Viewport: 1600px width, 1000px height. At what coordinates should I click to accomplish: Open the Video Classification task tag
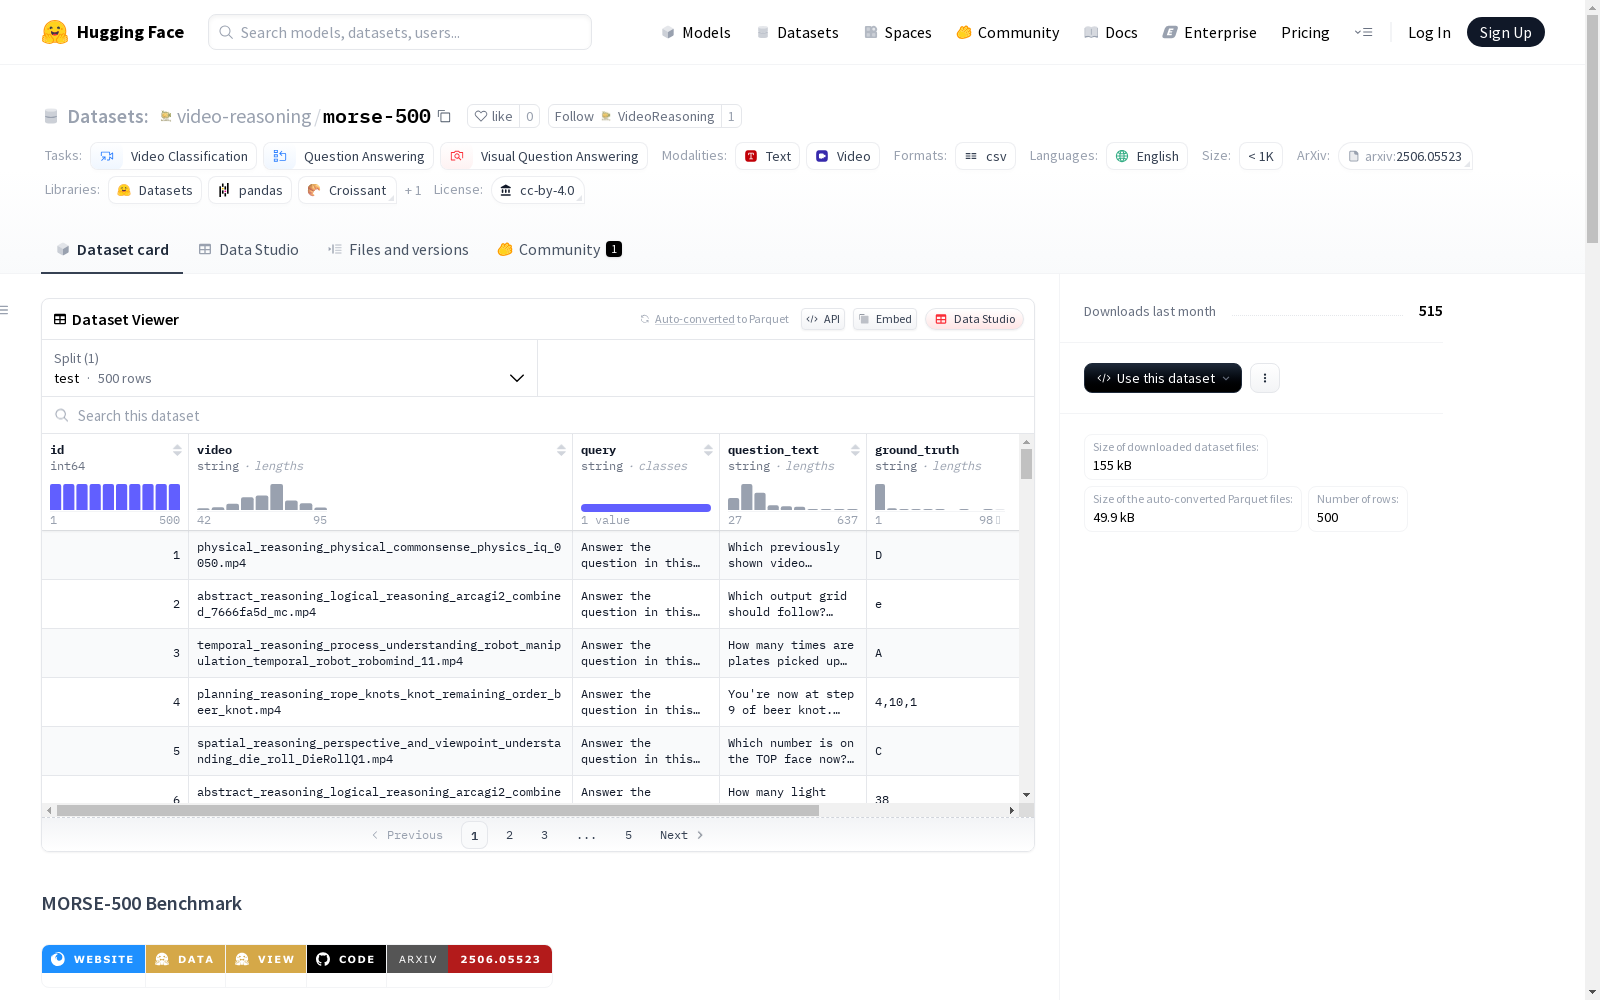(174, 156)
